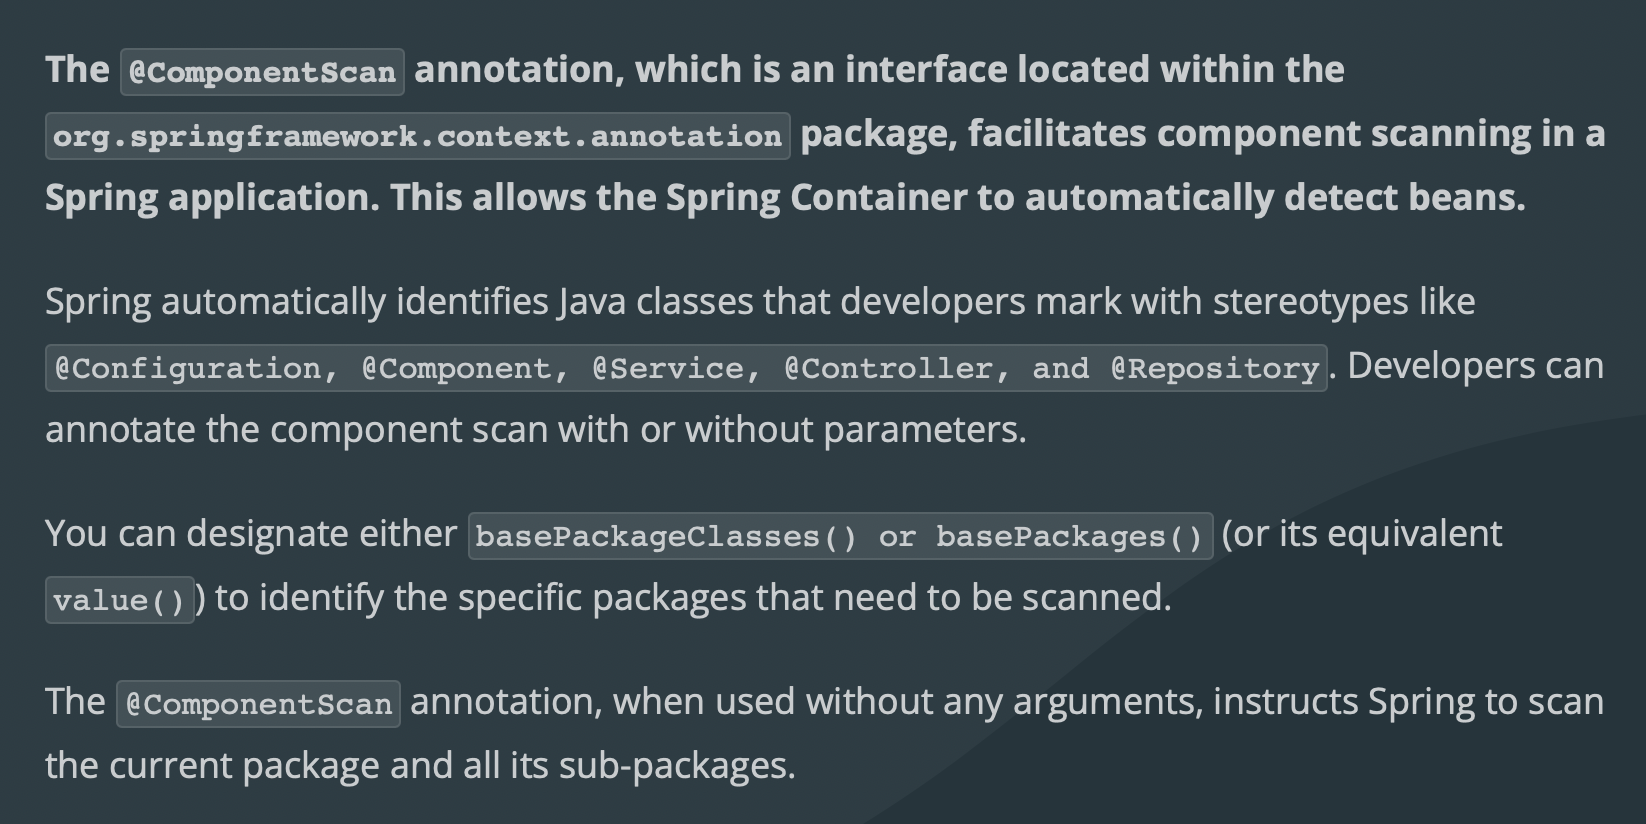Click basePackageClasses() in the code snippet

[x=666, y=537]
